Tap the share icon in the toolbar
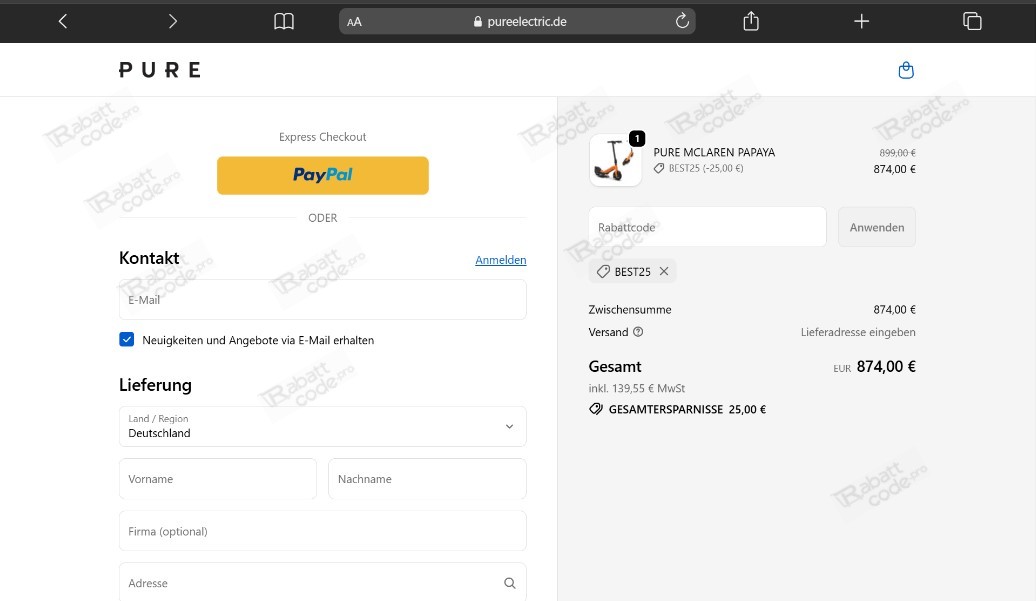The width and height of the screenshot is (1036, 601). [751, 21]
